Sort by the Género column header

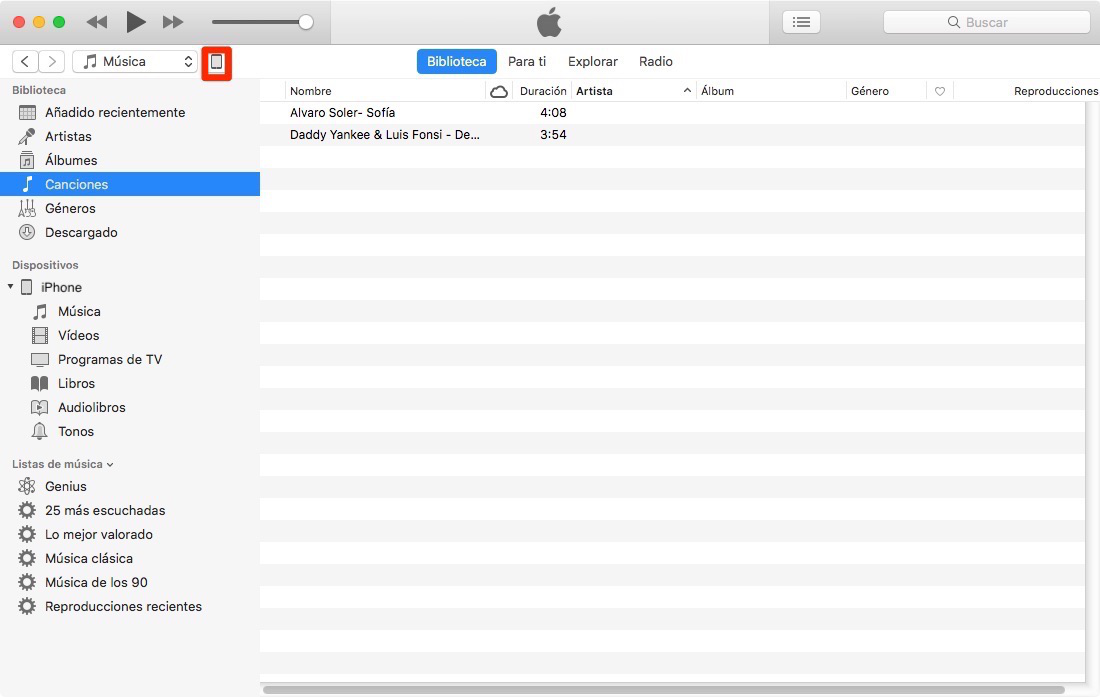coord(886,90)
